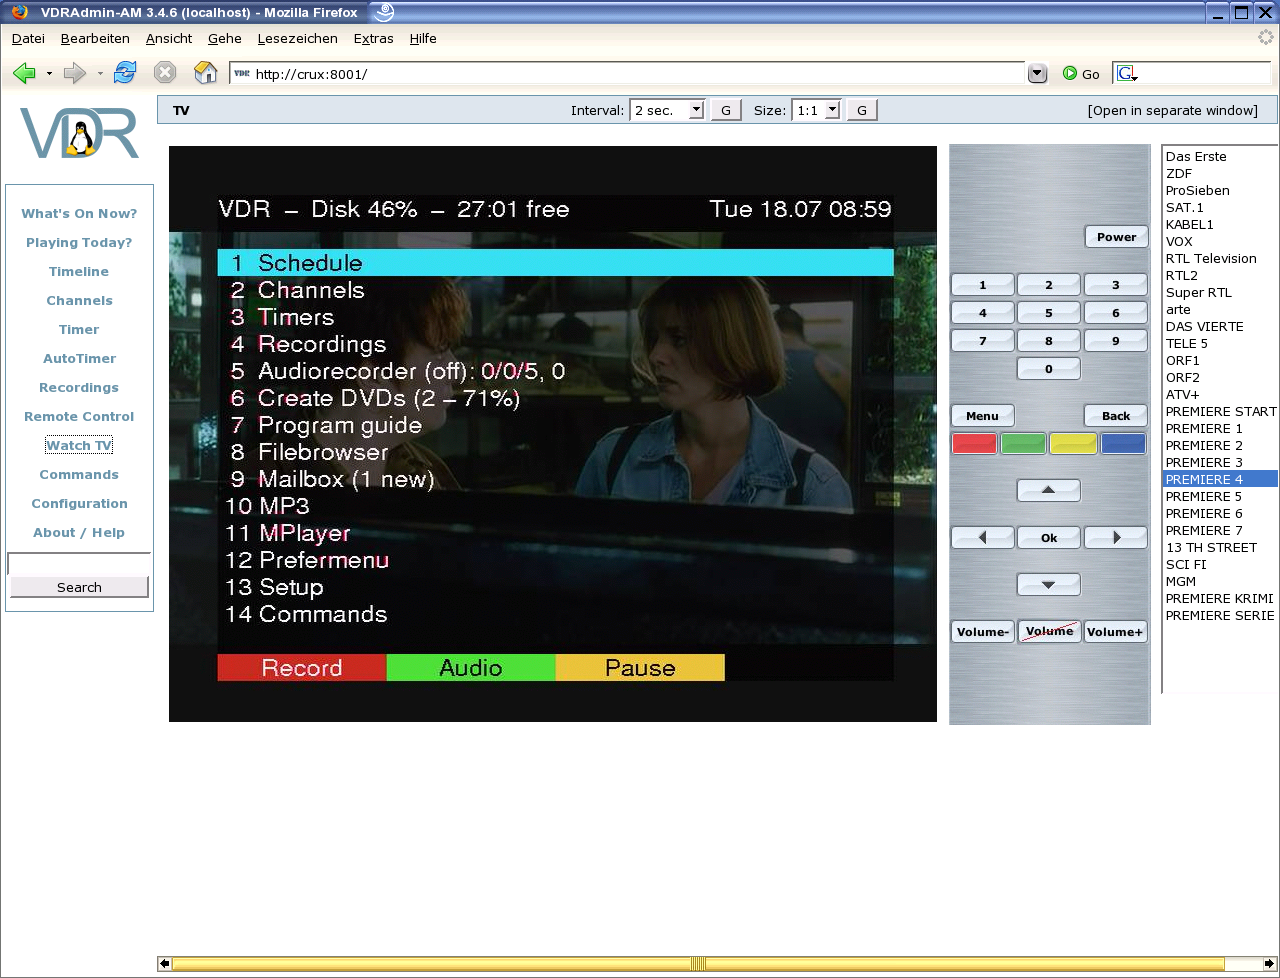
Task: Open the Lesezeichen menu
Action: (297, 38)
